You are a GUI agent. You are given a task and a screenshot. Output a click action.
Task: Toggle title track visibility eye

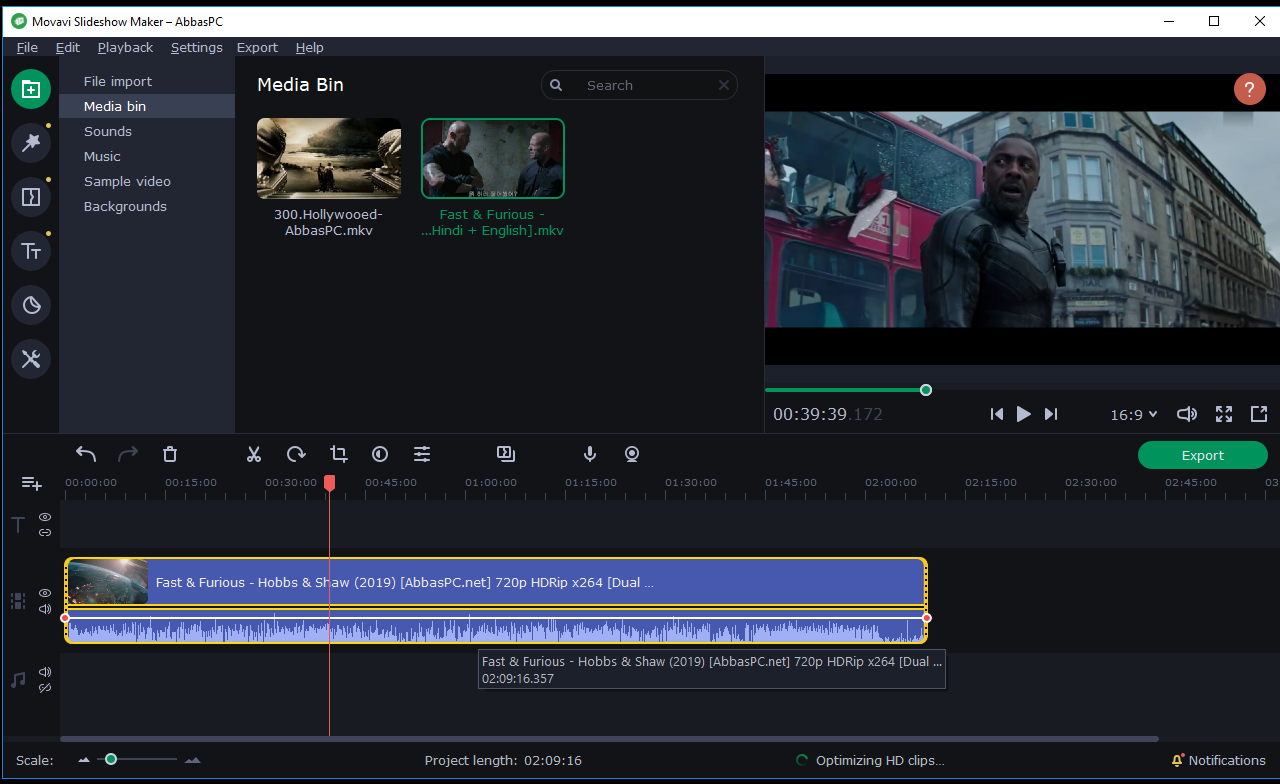point(45,517)
